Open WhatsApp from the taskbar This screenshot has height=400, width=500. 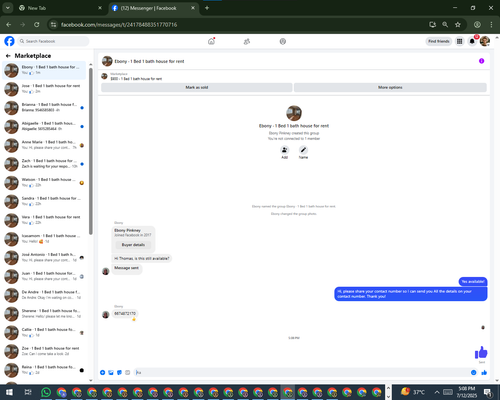tap(46, 392)
